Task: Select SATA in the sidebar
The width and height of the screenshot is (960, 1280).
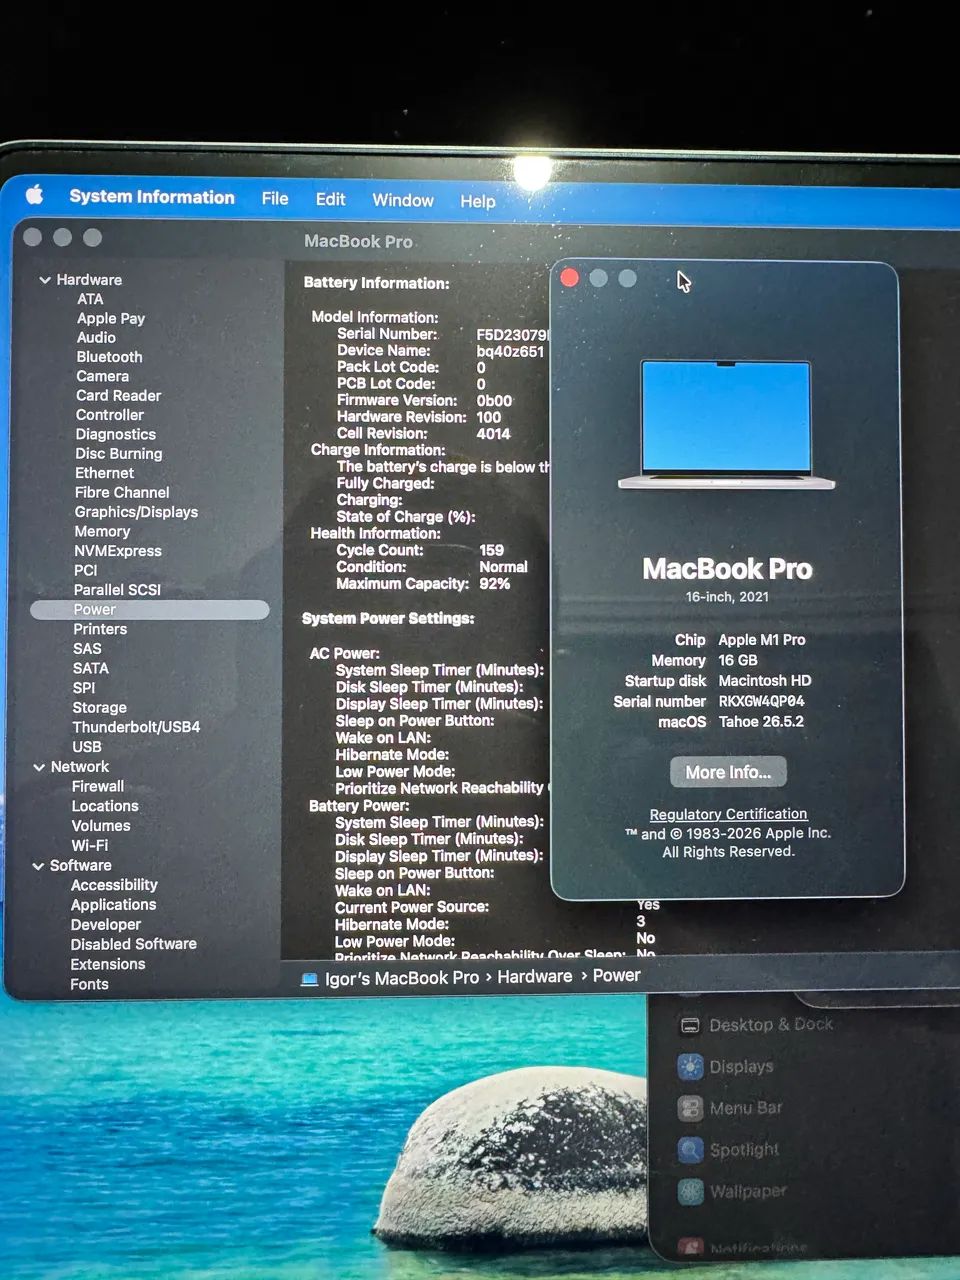Action: (x=91, y=668)
